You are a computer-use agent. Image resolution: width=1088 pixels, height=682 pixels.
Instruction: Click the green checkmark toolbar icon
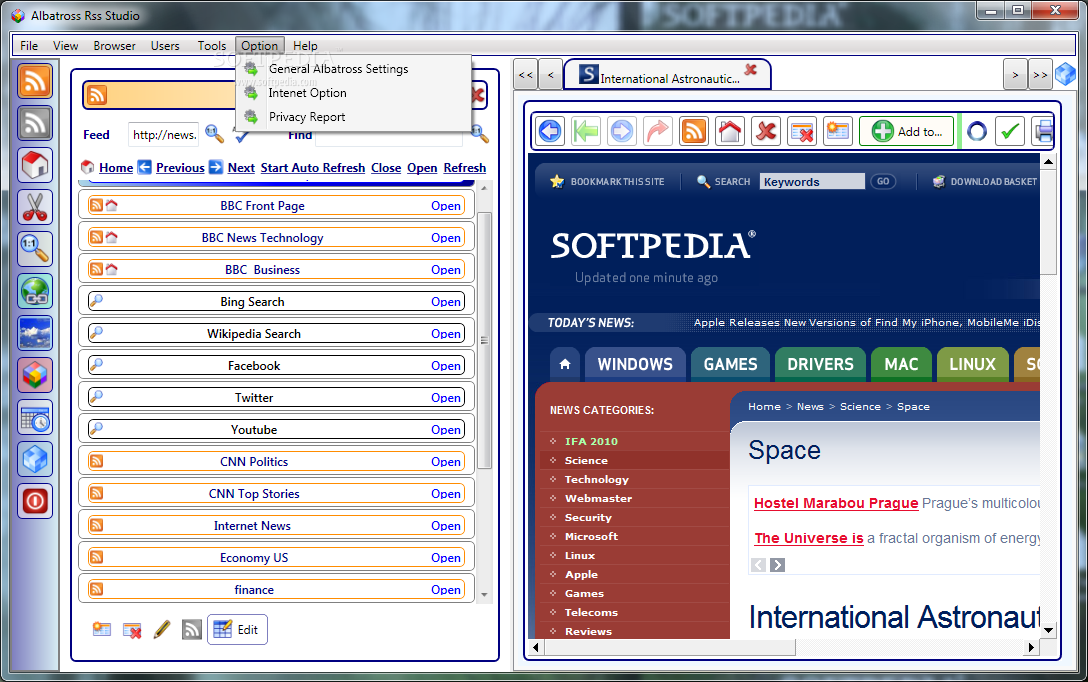coord(1010,131)
